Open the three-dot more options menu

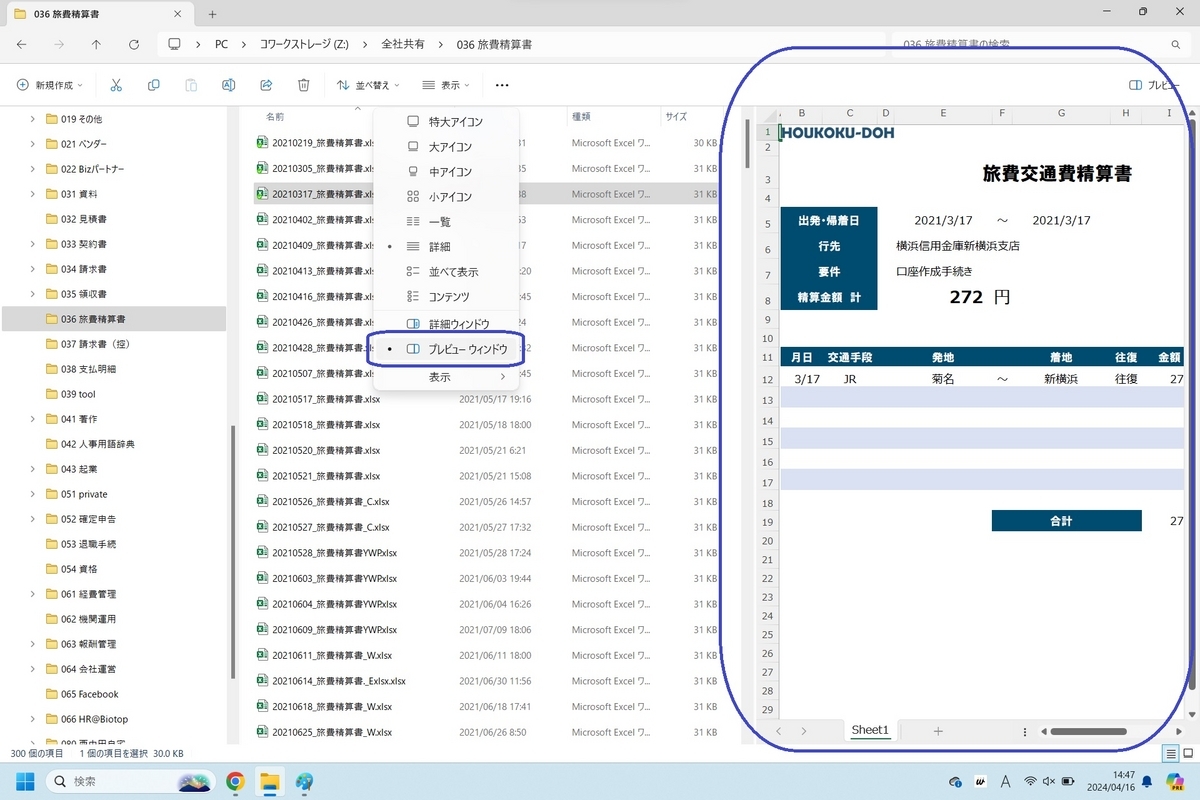coord(502,85)
